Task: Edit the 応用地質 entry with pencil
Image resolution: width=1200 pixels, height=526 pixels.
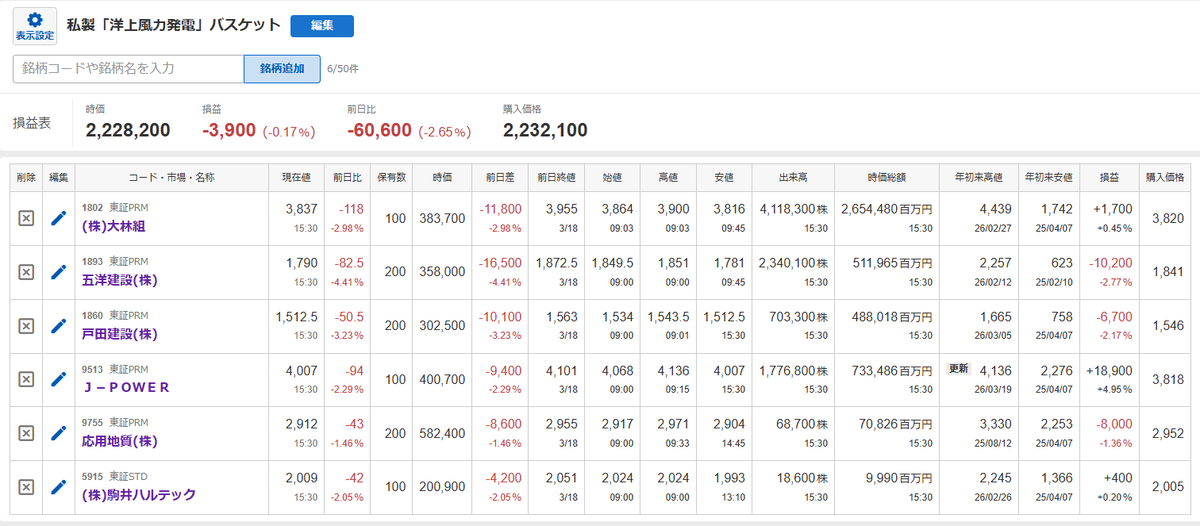Action: click(59, 433)
